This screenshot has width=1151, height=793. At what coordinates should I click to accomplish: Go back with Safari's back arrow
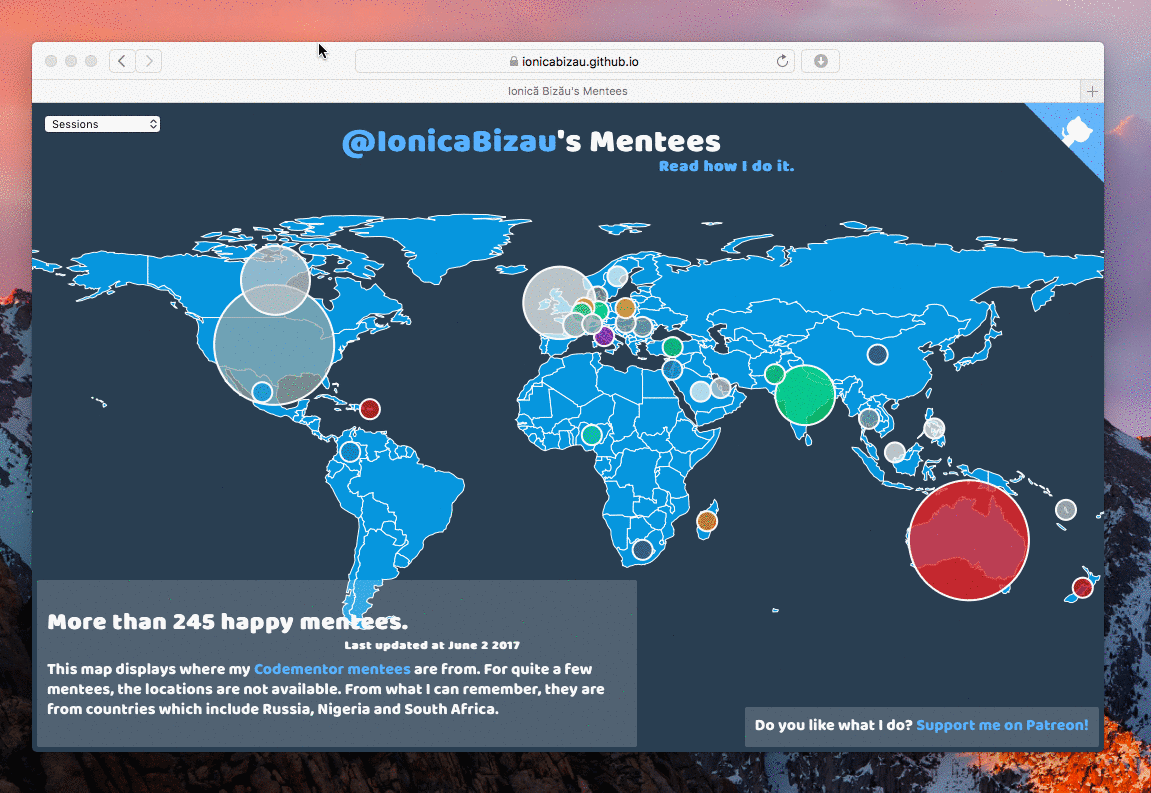[x=122, y=61]
